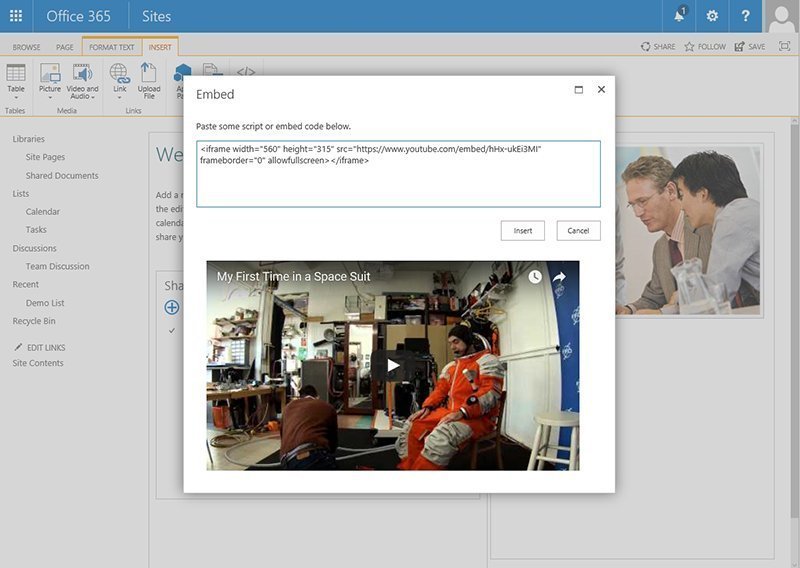
Task: Click the Table icon in ribbon
Action: pos(16,73)
